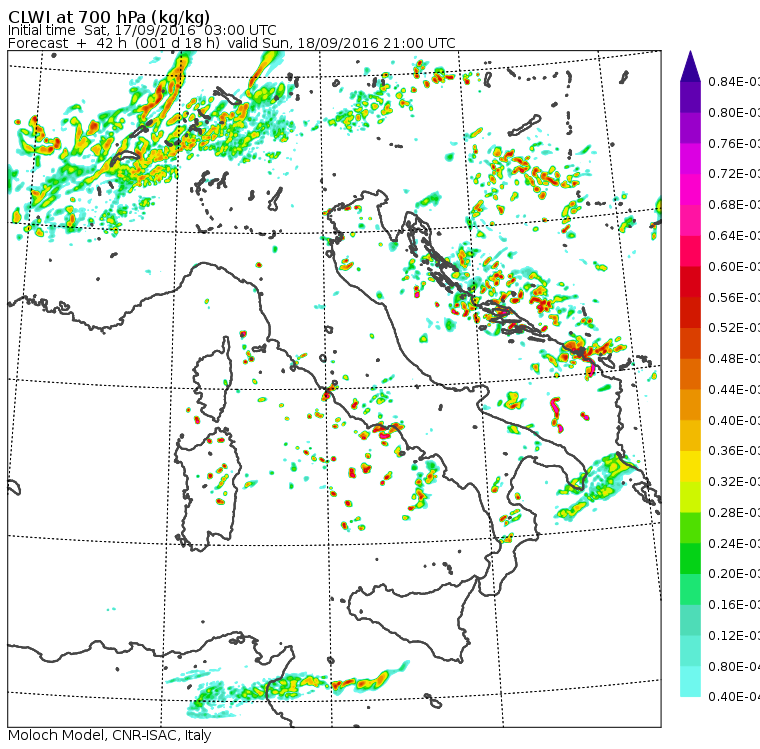This screenshot has width=760, height=749.
Task: Click the 0.84E-03 legend label
Action: [x=734, y=81]
